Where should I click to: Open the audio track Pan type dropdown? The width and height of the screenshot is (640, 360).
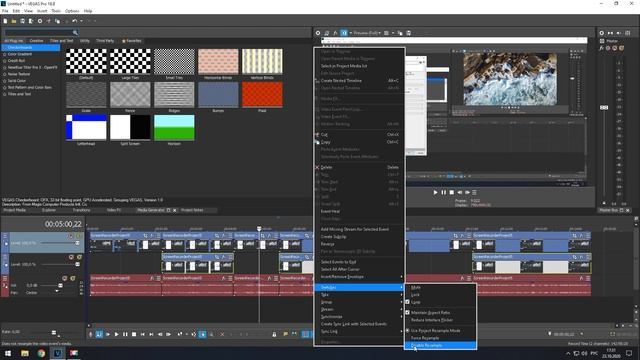(57, 291)
